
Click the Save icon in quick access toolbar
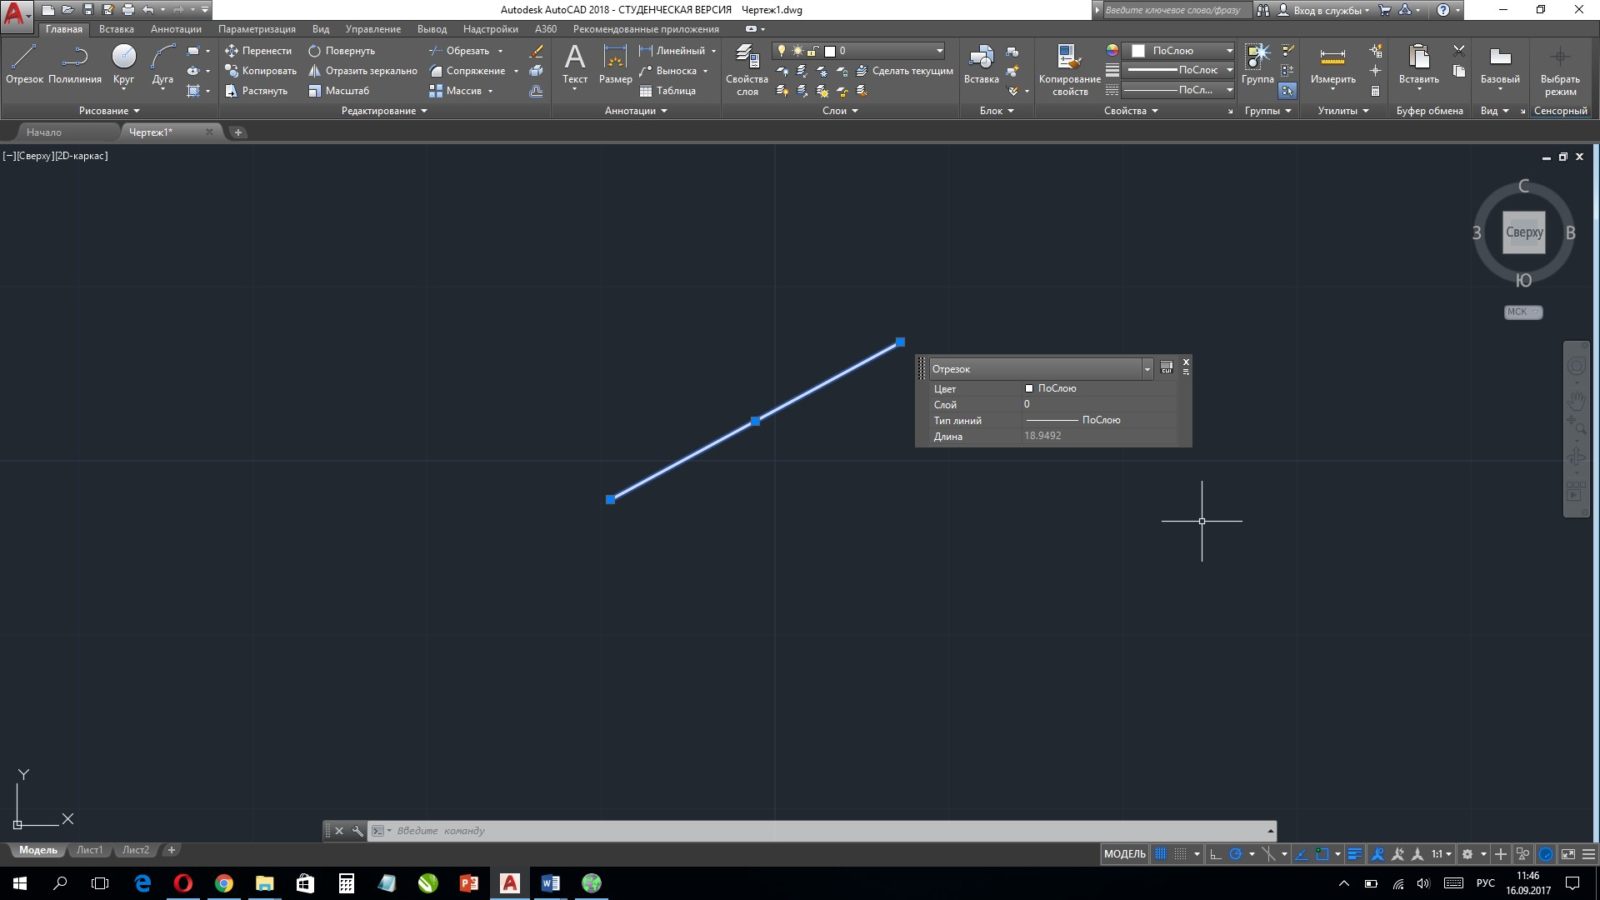[x=88, y=10]
